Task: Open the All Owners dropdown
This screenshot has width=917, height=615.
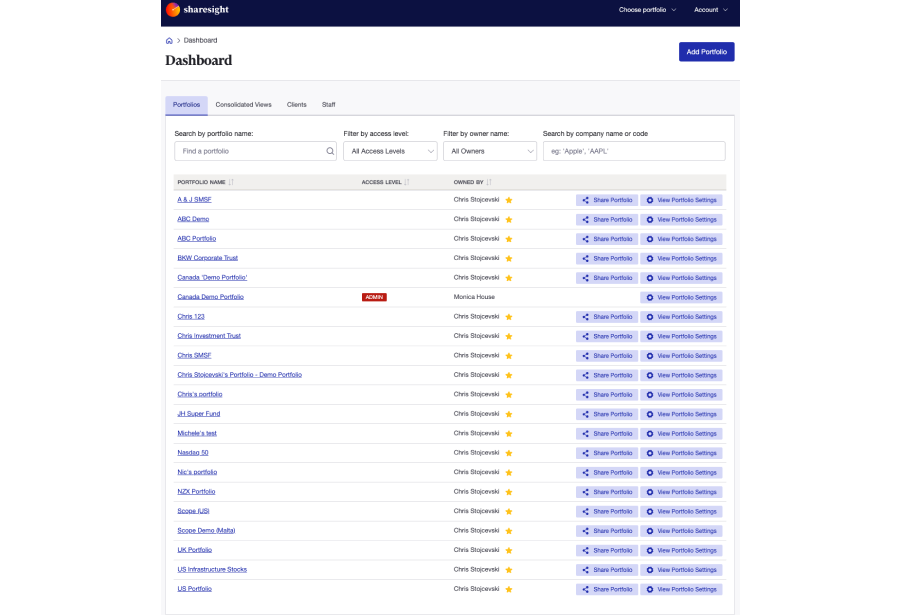Action: click(x=489, y=150)
